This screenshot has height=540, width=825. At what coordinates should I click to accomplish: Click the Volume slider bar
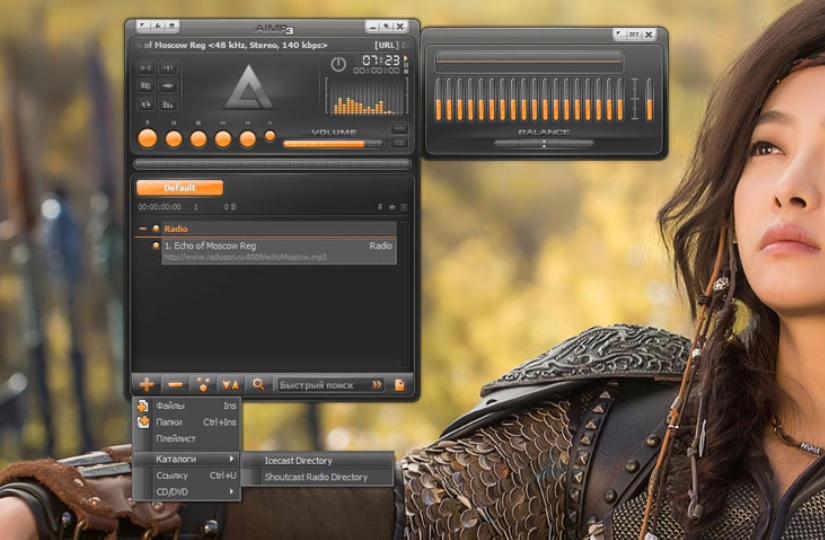click(x=332, y=143)
